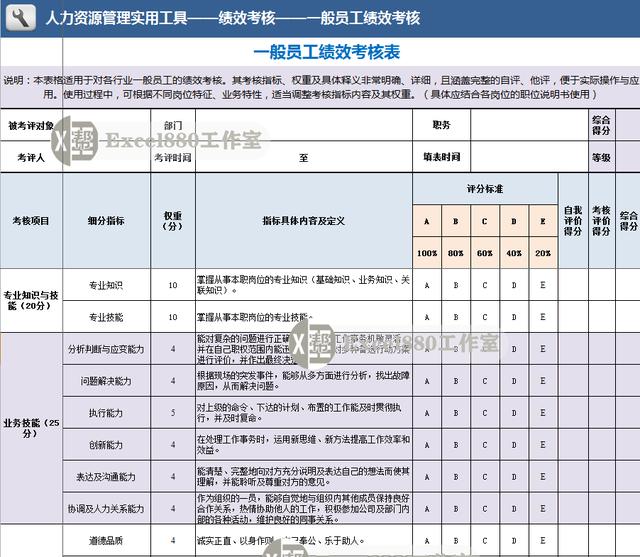Click the empty 部门 input cell
The image size is (640, 557).
(x=304, y=126)
